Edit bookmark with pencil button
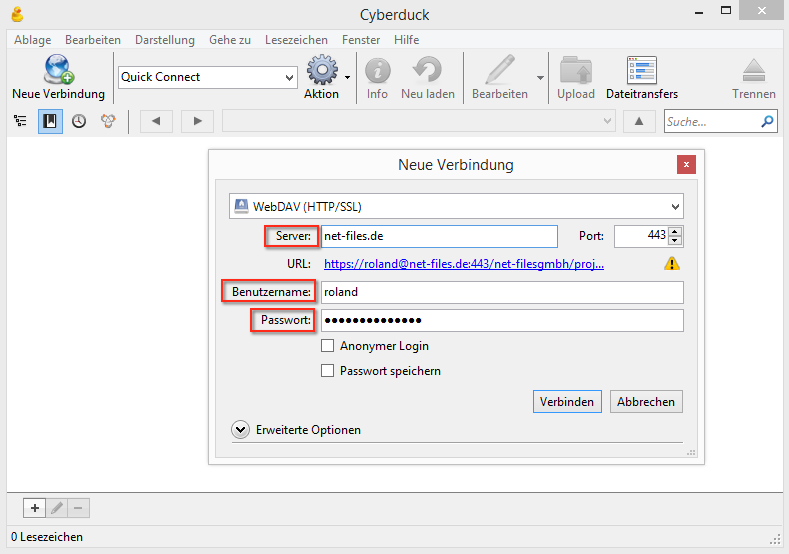This screenshot has width=789, height=554. (57, 508)
